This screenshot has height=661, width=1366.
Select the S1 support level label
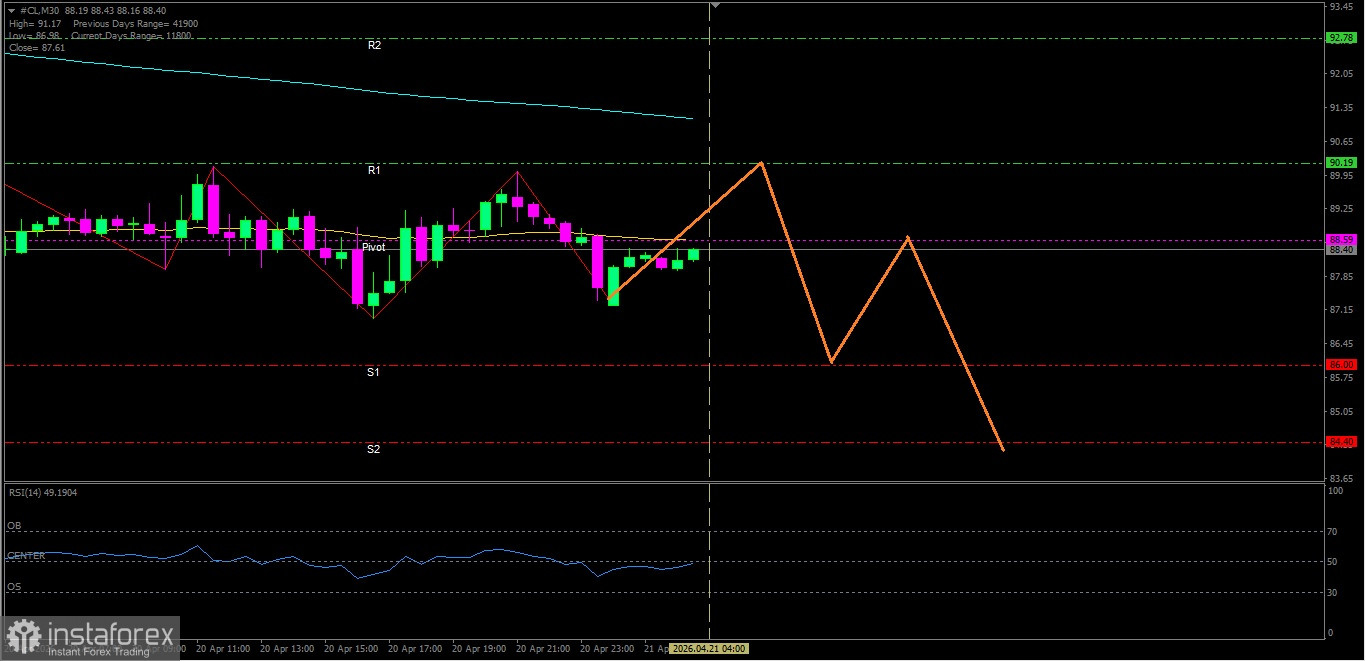click(x=373, y=372)
